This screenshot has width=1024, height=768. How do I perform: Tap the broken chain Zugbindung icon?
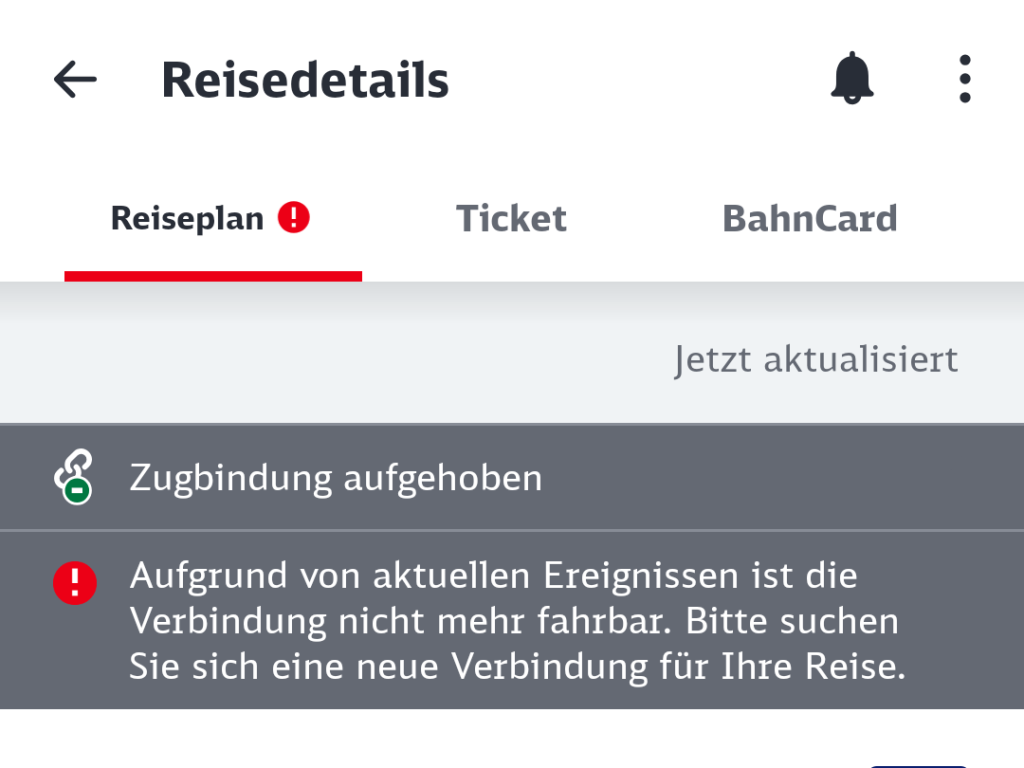tap(72, 473)
